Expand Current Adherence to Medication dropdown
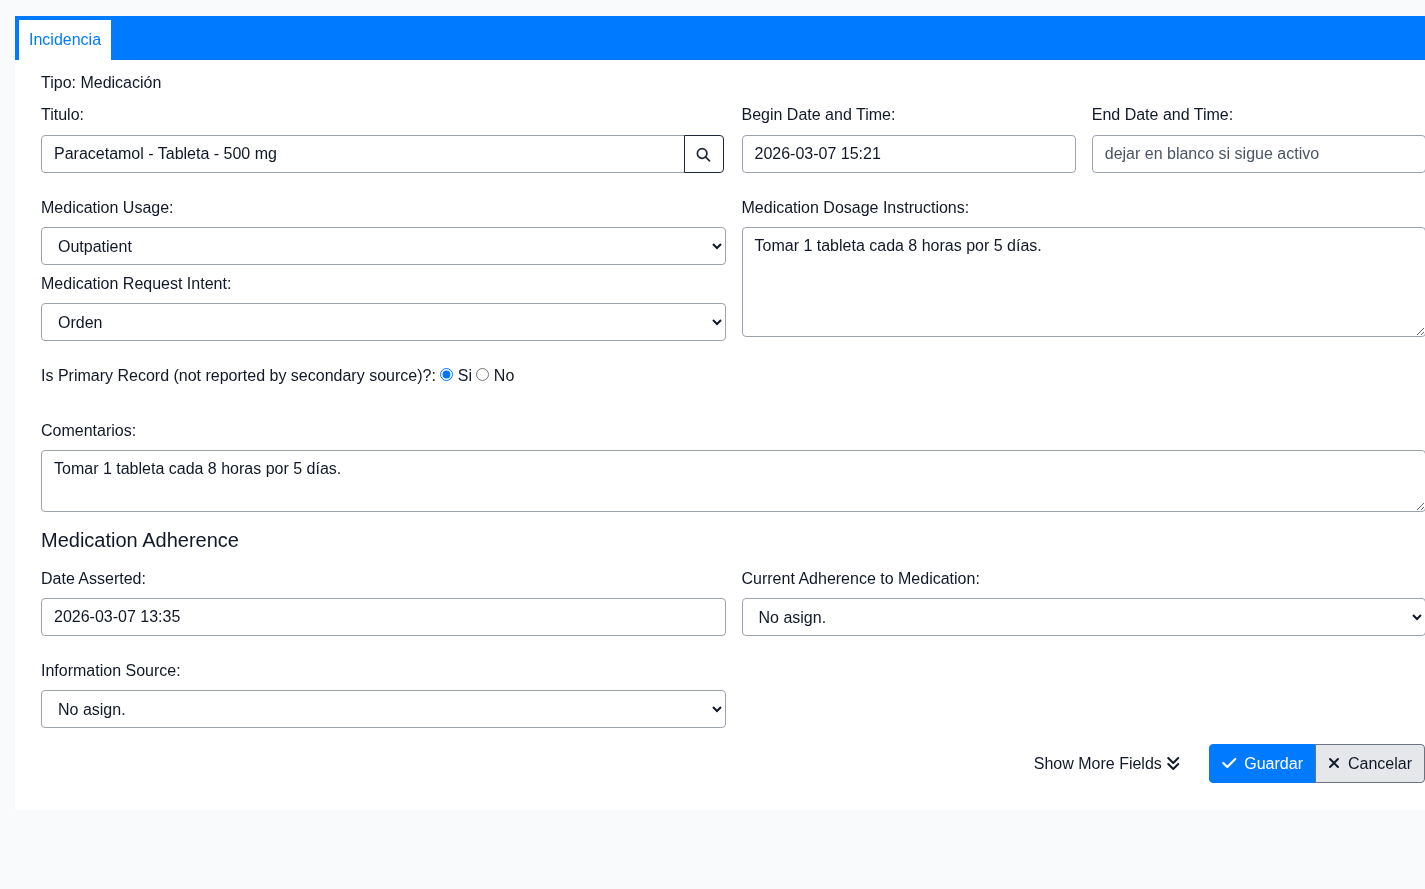1425x889 pixels. tap(1083, 617)
